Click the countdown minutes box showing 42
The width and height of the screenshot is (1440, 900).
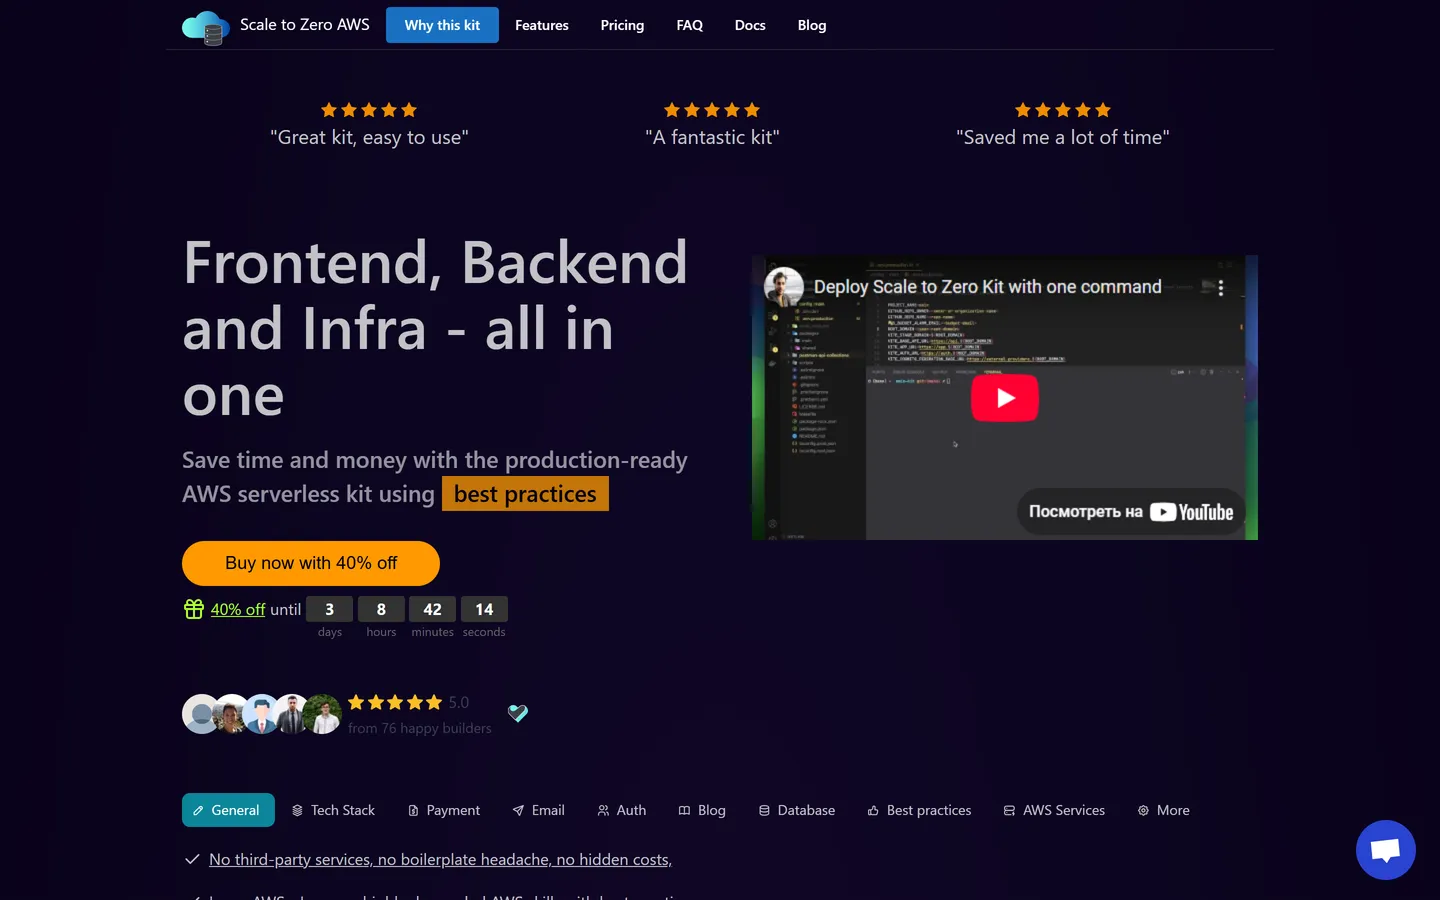click(x=432, y=609)
